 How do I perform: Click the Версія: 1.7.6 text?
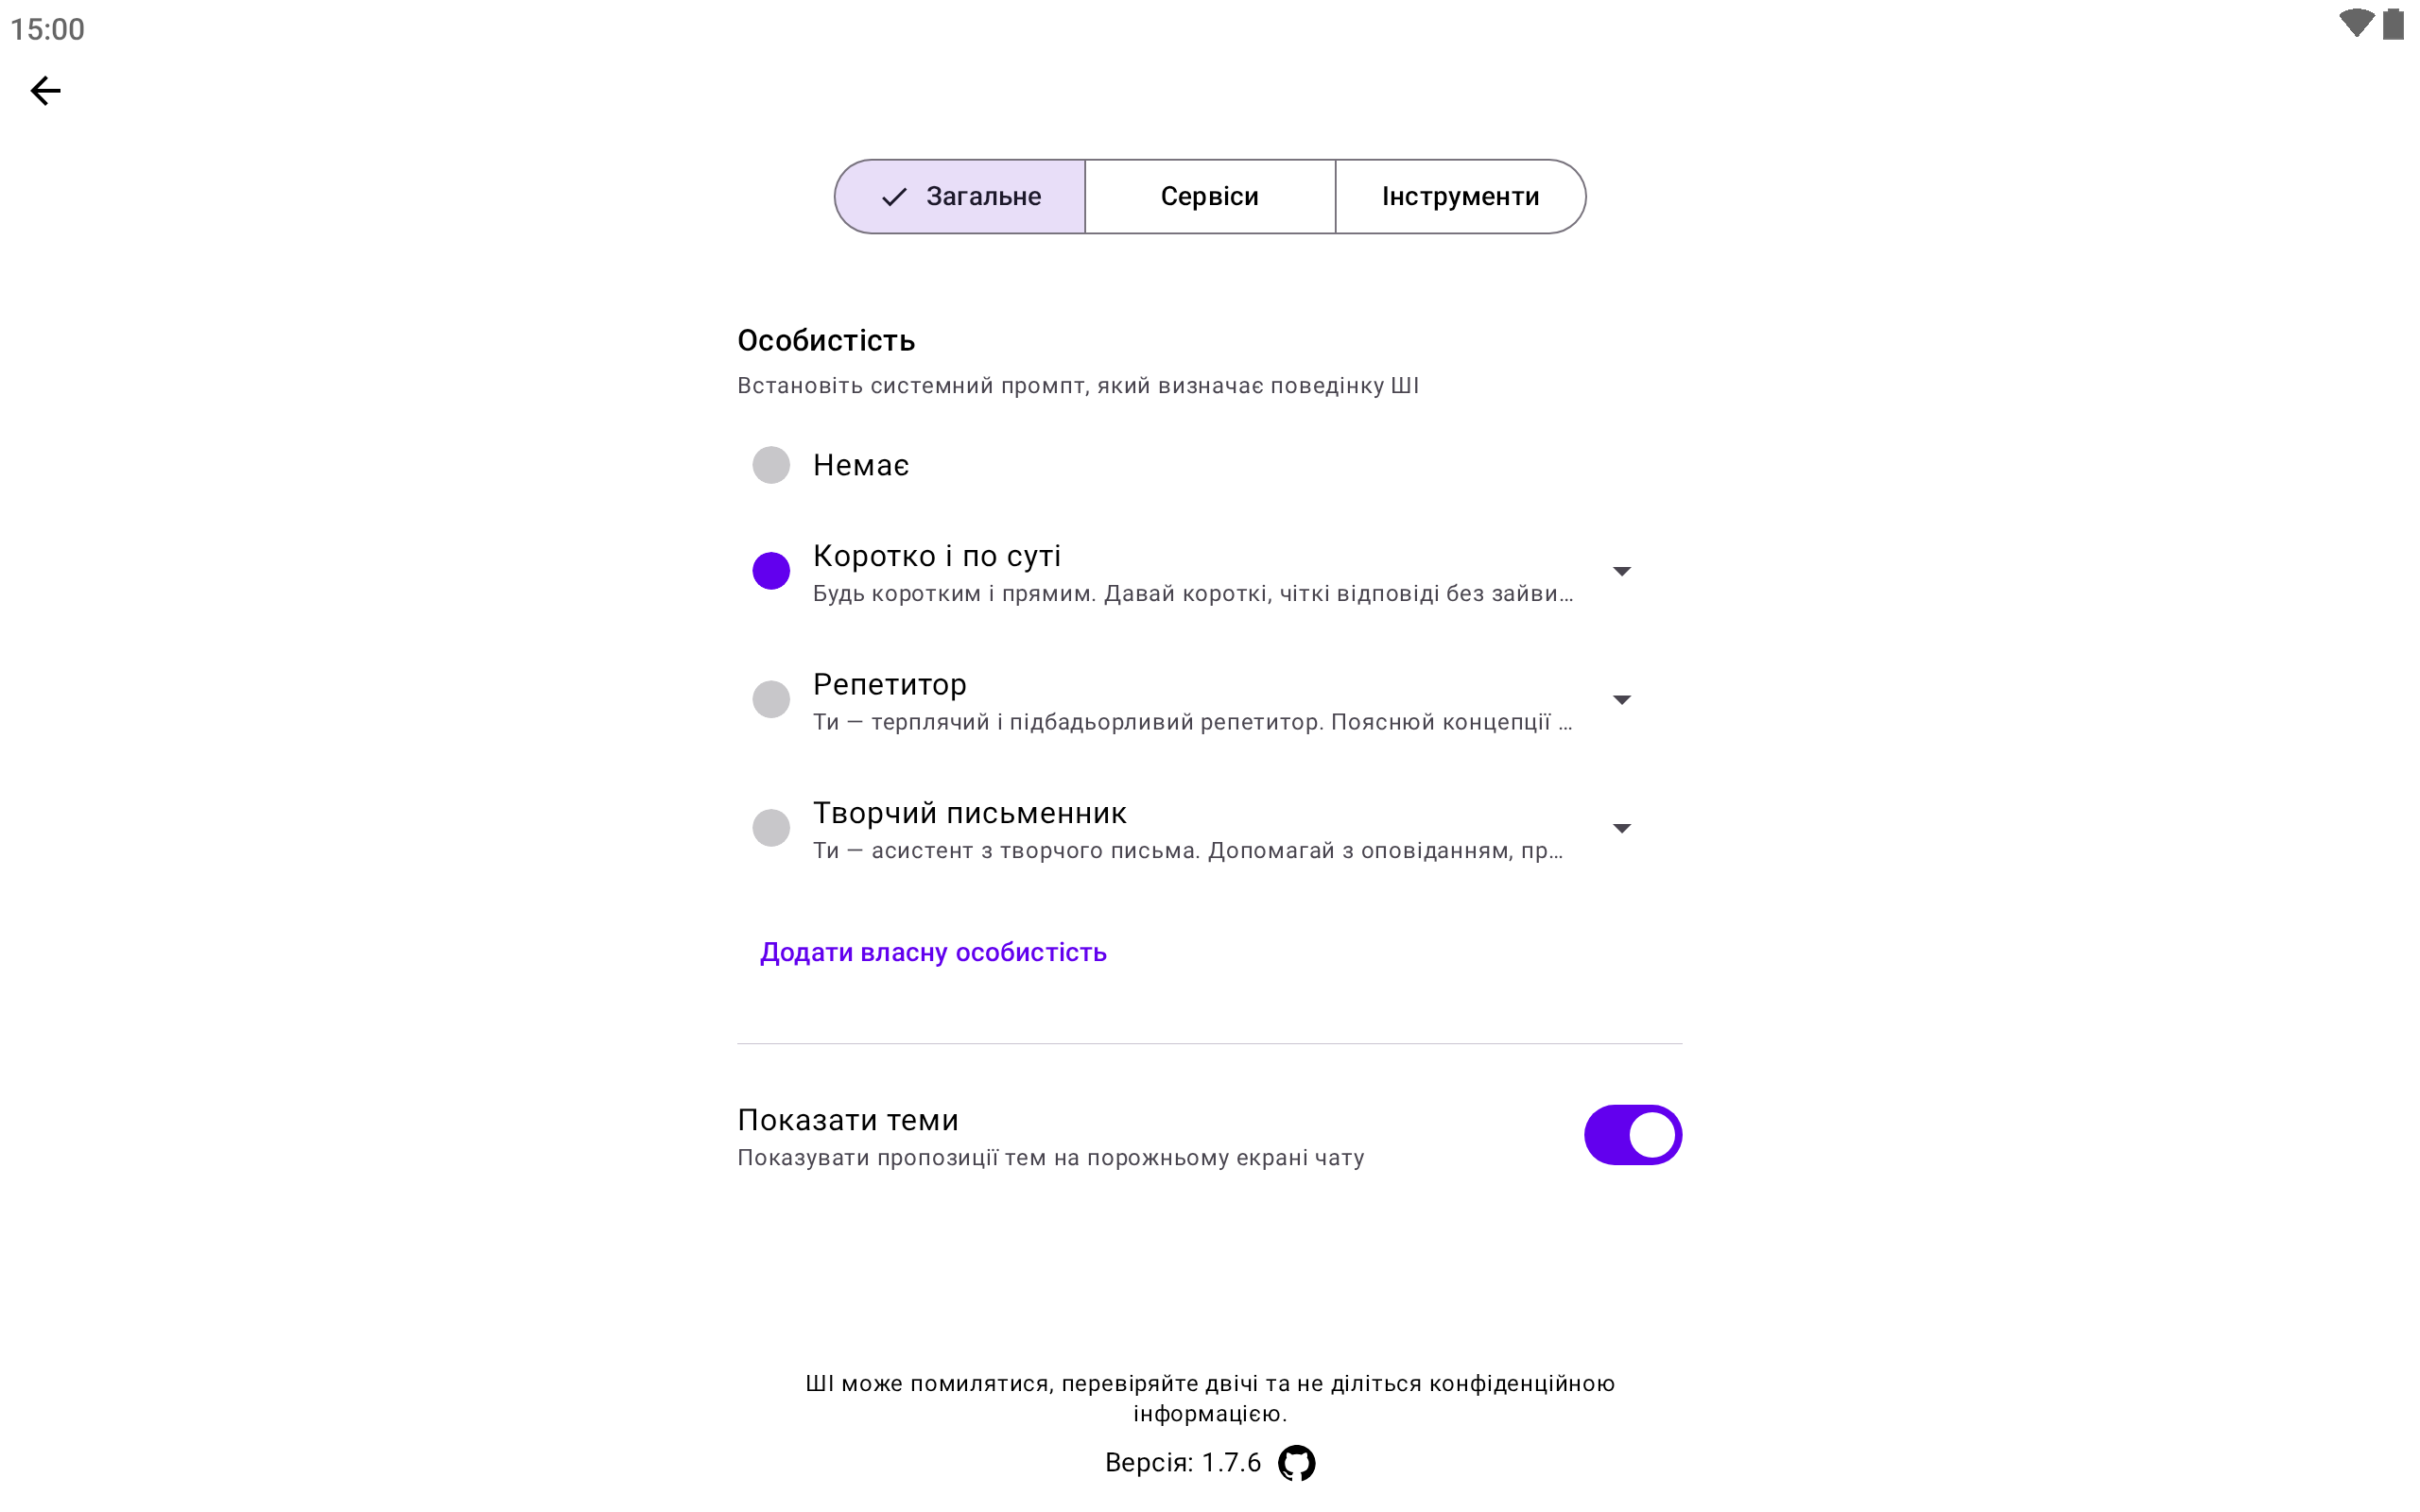(x=1182, y=1463)
